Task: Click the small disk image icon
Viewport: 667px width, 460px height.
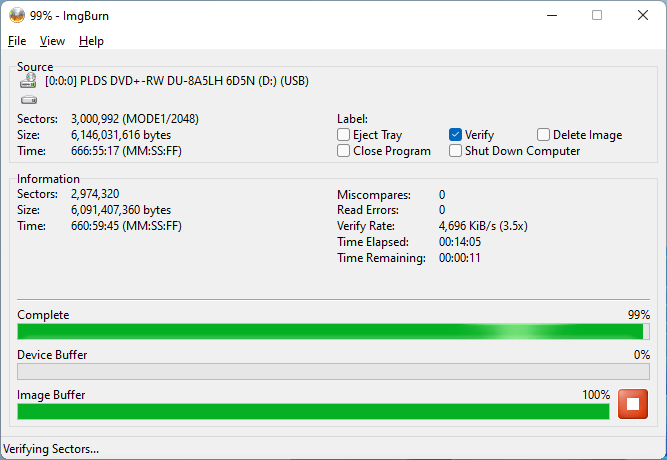Action: point(28,100)
